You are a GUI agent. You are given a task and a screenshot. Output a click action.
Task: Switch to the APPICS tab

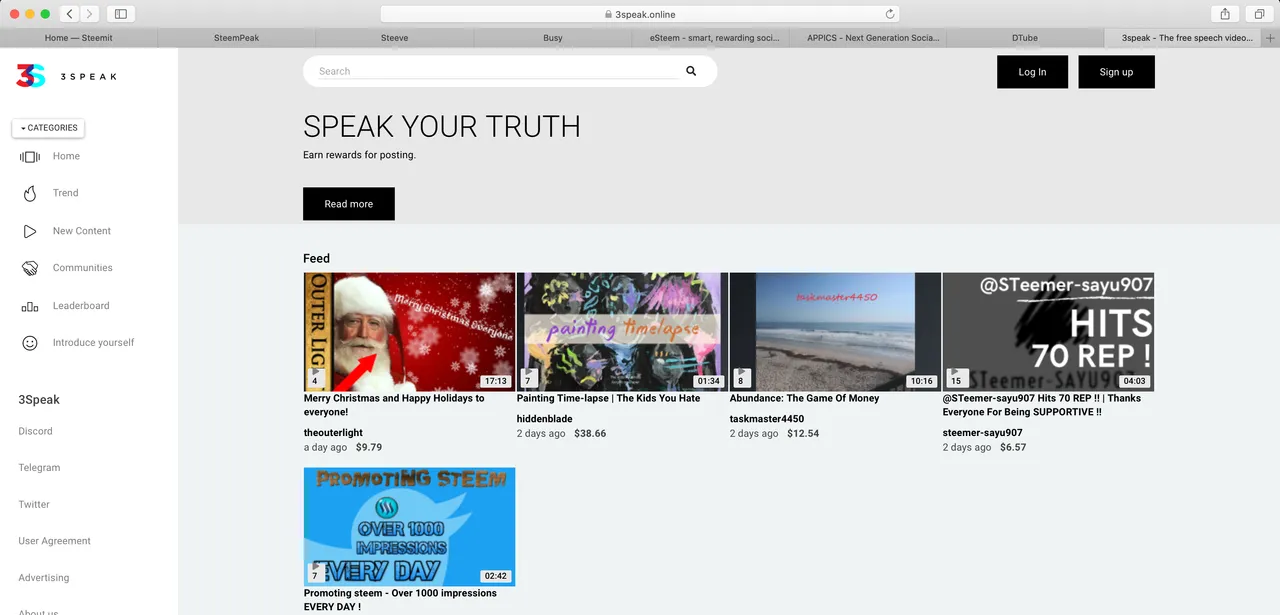tap(868, 38)
